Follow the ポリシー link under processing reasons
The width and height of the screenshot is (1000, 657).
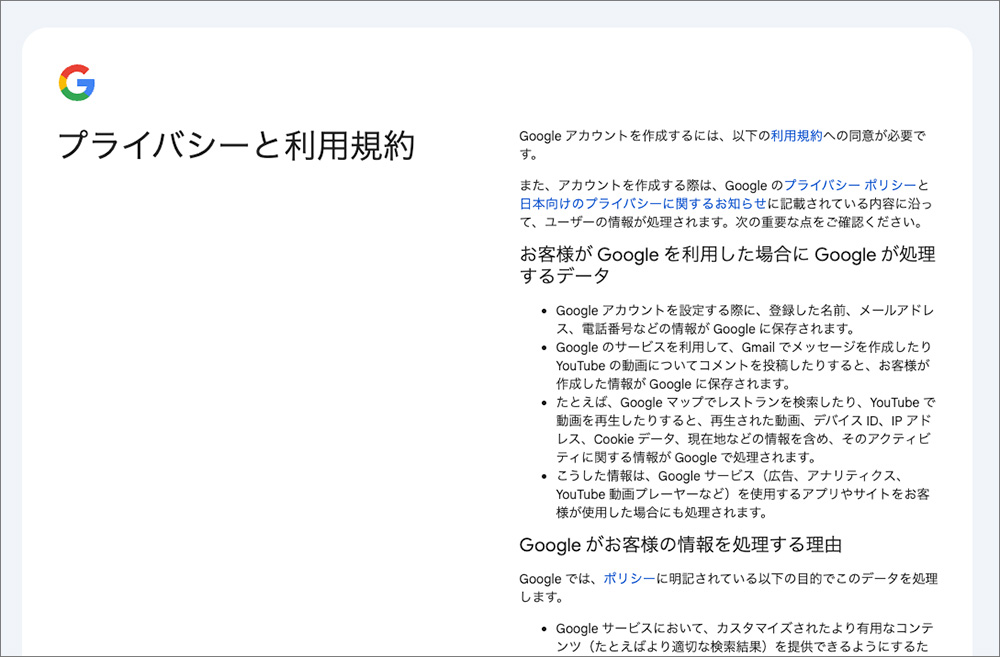[x=629, y=578]
